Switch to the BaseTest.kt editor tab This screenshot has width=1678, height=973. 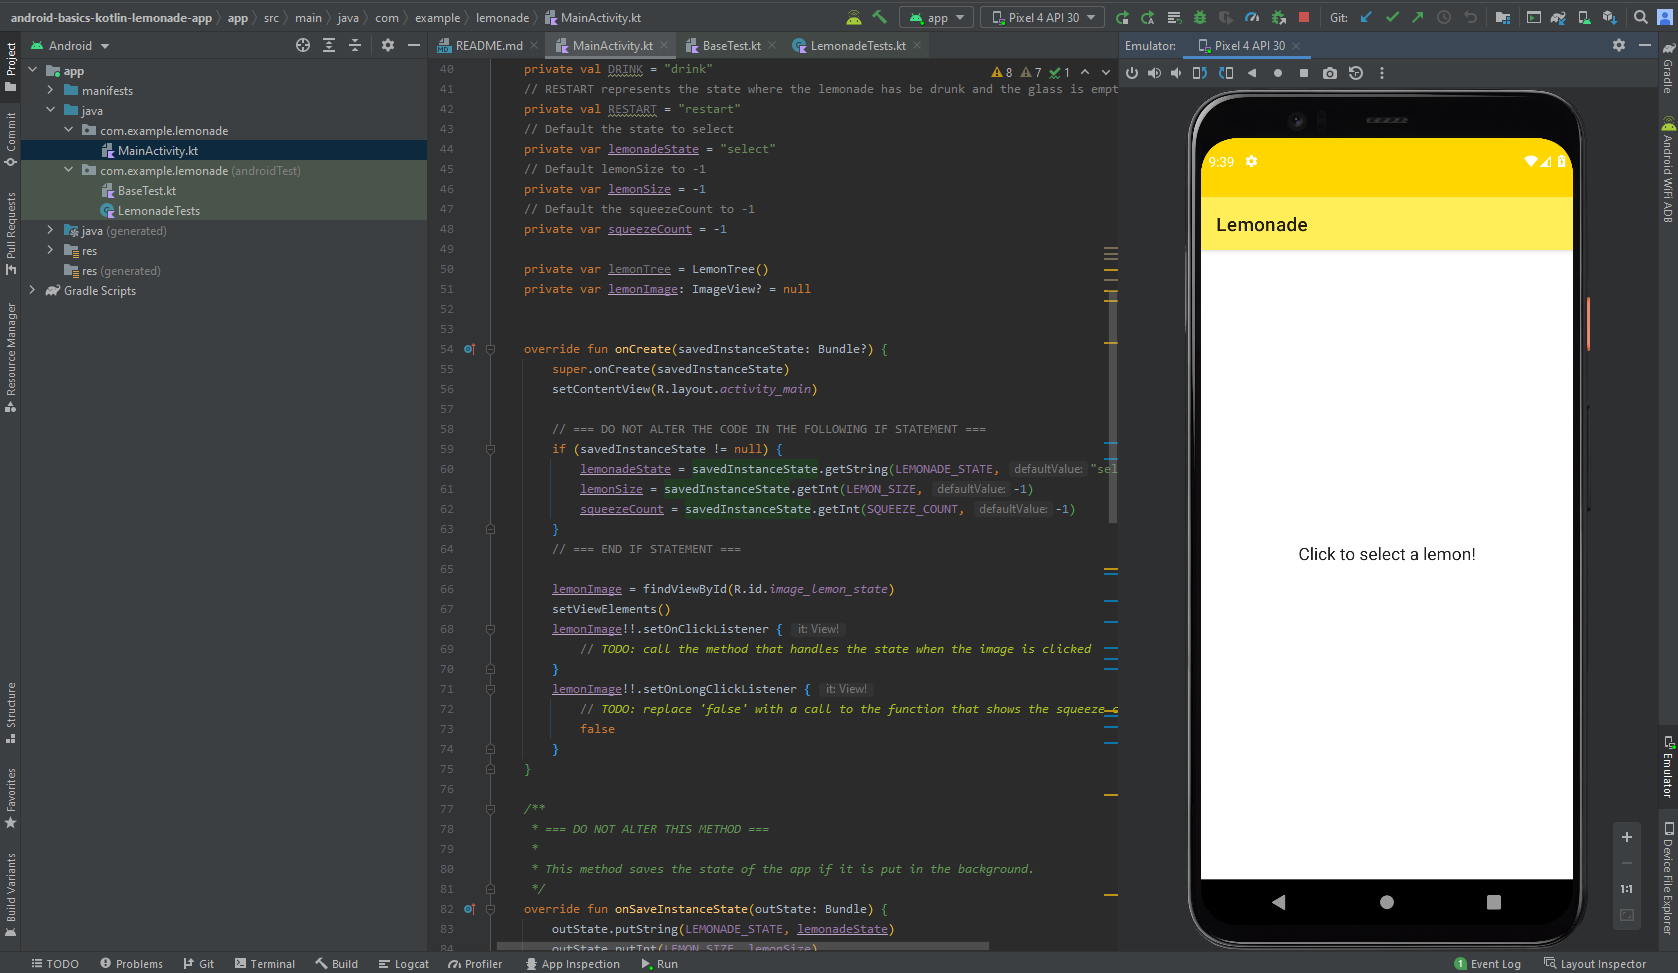730,45
